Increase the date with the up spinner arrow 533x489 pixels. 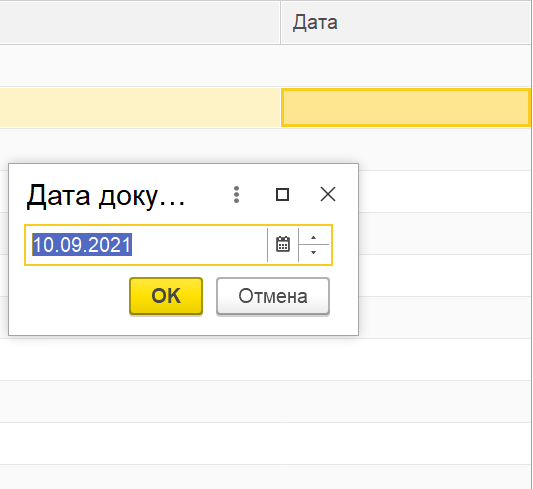313,237
